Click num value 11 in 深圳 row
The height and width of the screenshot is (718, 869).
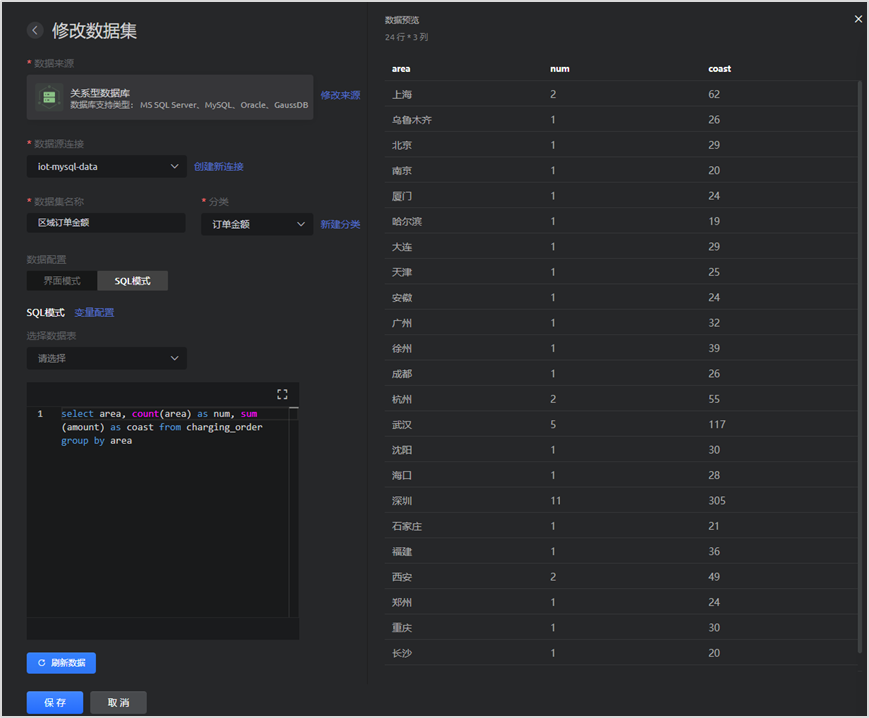pos(555,501)
